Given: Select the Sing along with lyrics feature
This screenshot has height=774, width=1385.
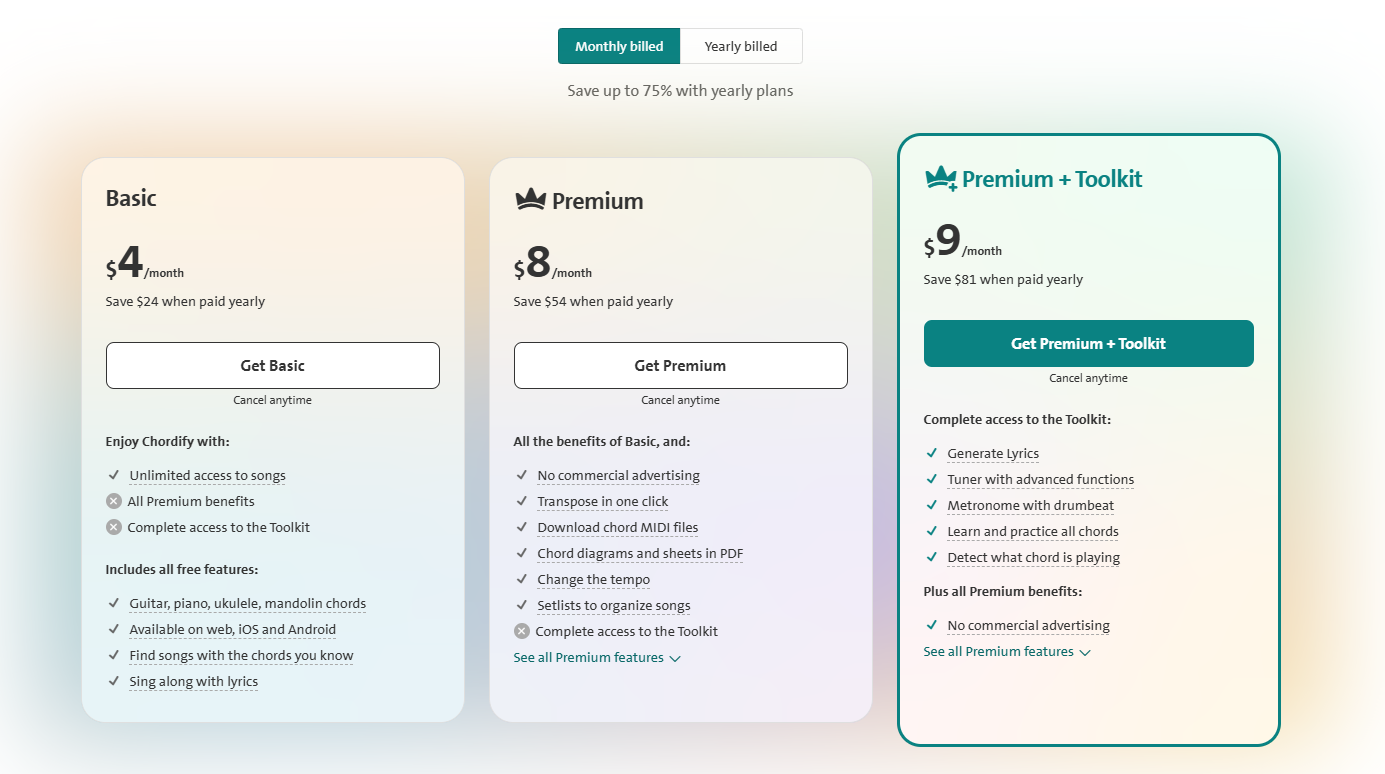Looking at the screenshot, I should click(193, 682).
